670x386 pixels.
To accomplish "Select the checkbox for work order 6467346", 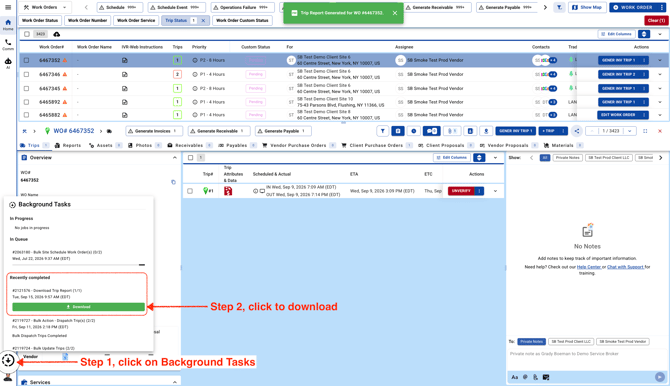I will tap(26, 74).
